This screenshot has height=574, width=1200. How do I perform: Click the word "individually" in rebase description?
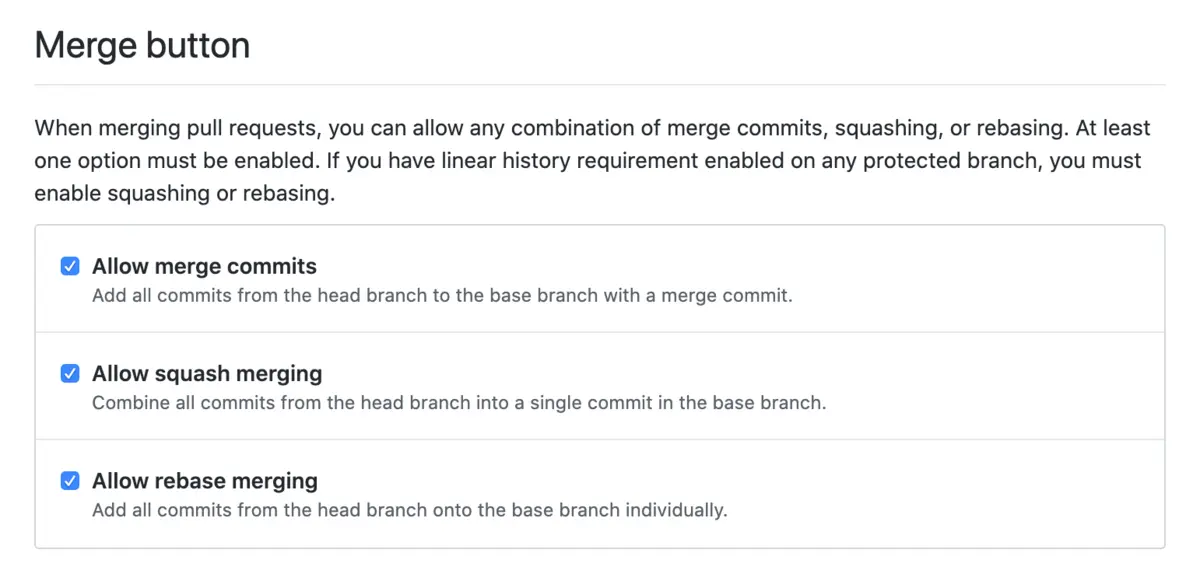click(x=675, y=510)
